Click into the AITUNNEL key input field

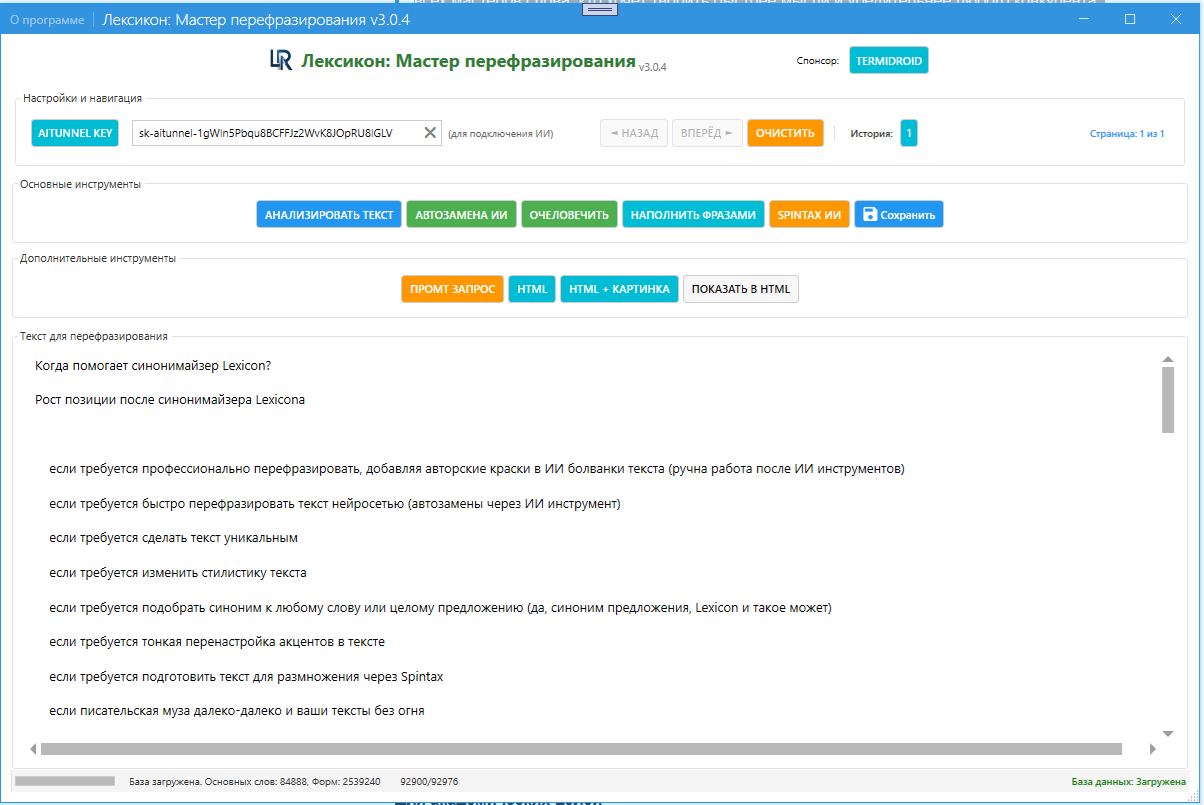click(x=275, y=133)
